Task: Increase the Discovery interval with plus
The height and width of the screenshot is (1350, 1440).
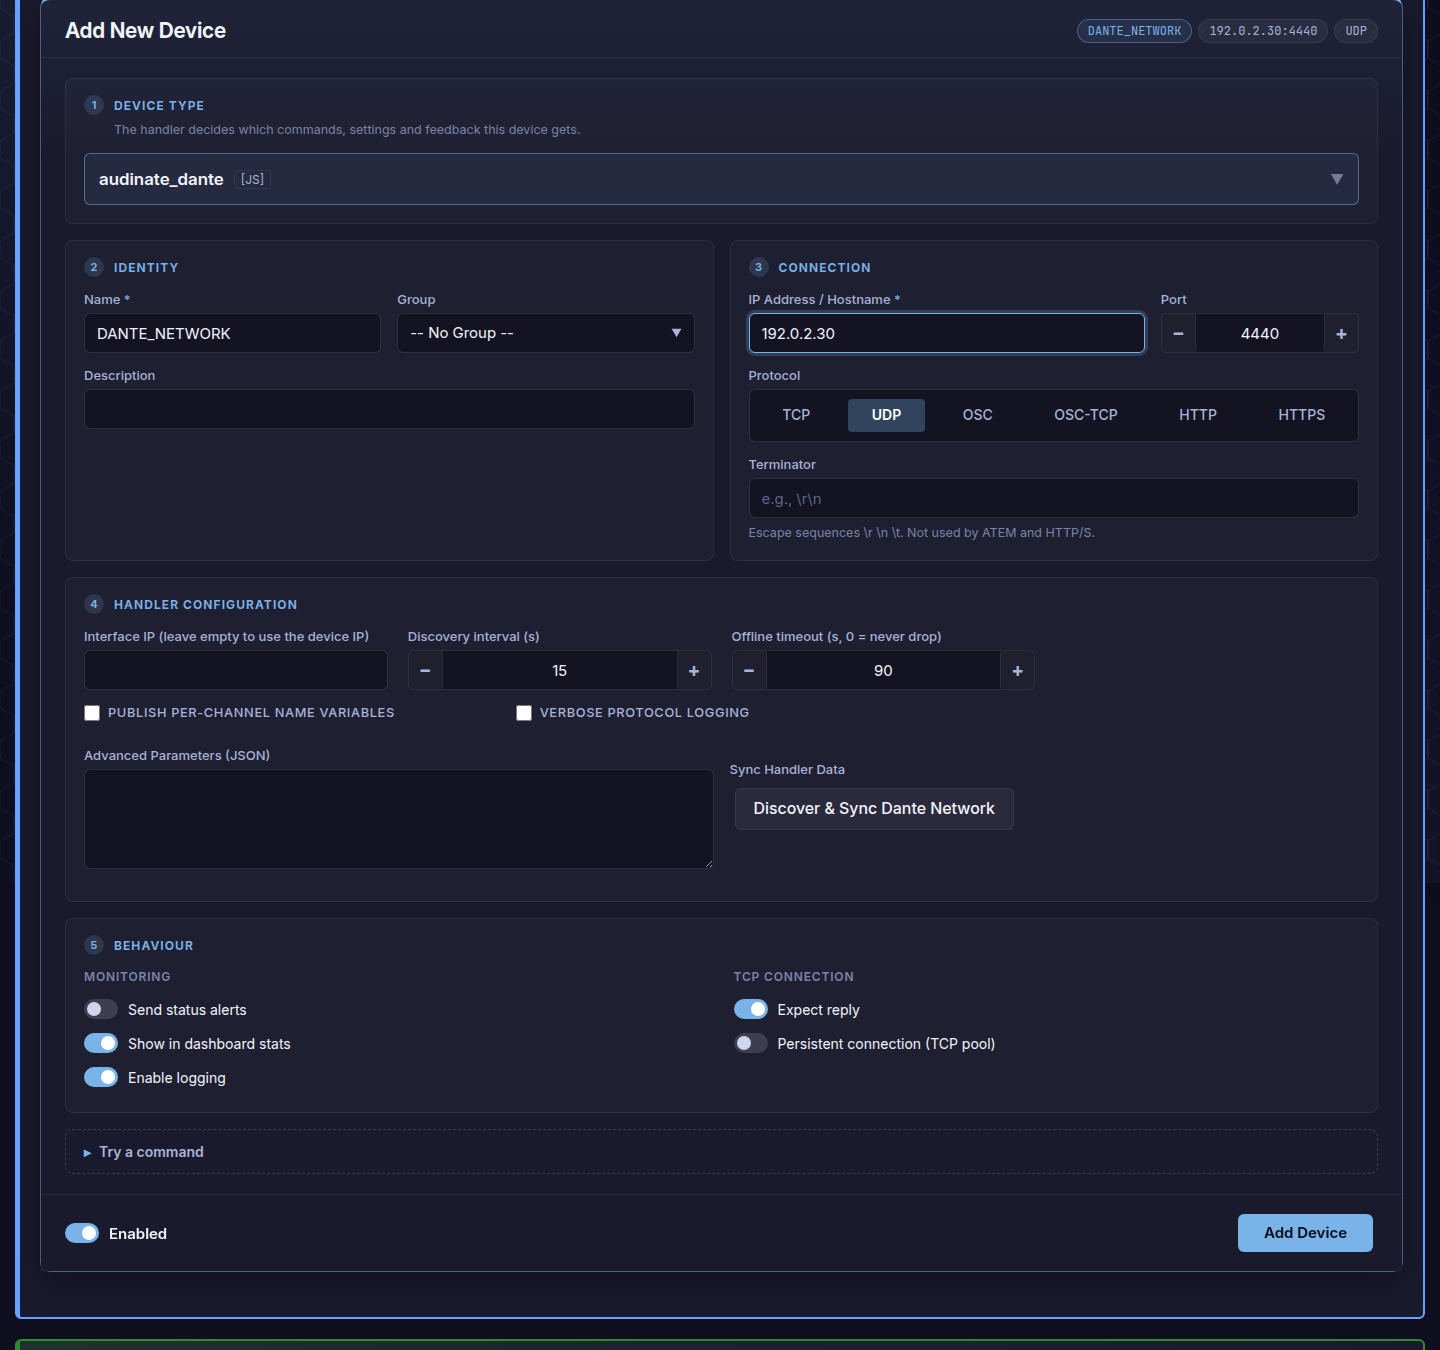Action: click(694, 670)
